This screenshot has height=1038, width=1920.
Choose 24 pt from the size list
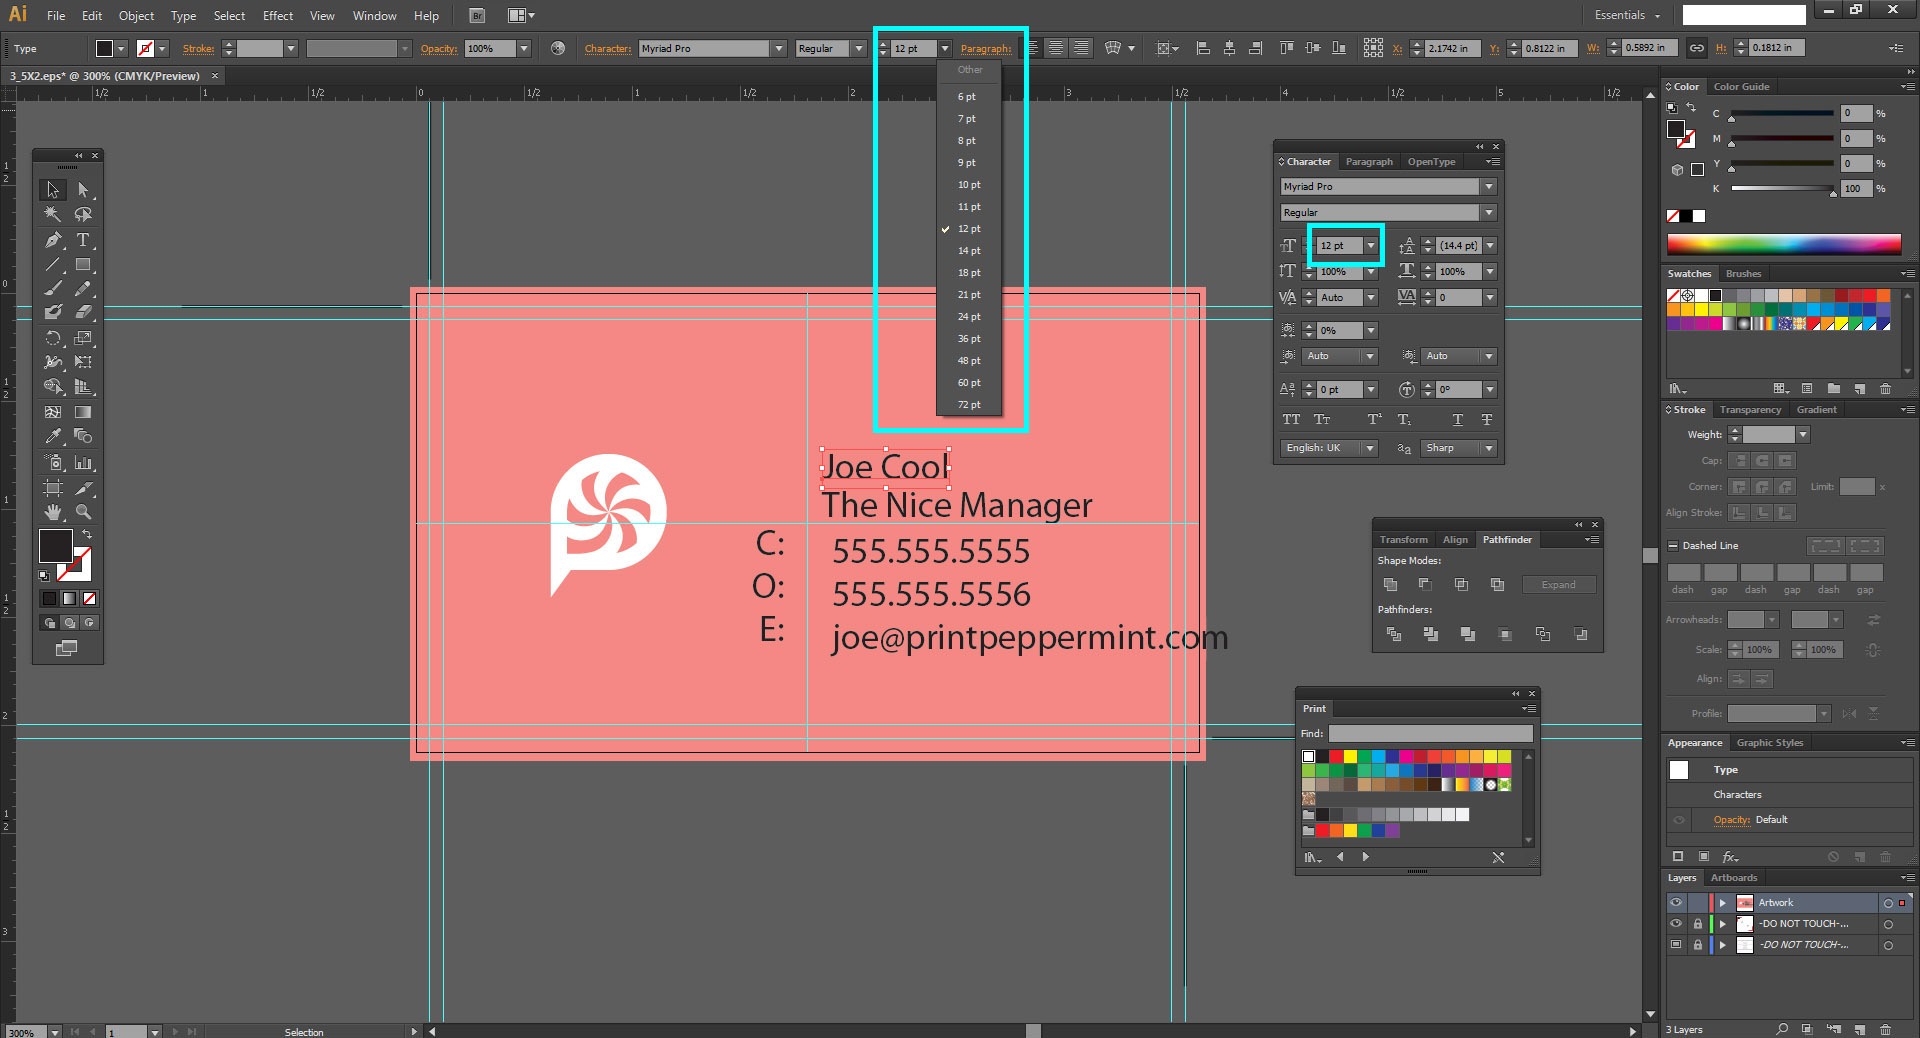click(969, 317)
